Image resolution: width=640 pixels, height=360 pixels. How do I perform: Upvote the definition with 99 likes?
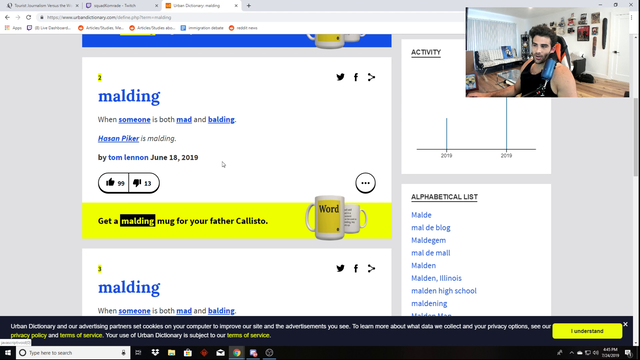click(x=114, y=183)
